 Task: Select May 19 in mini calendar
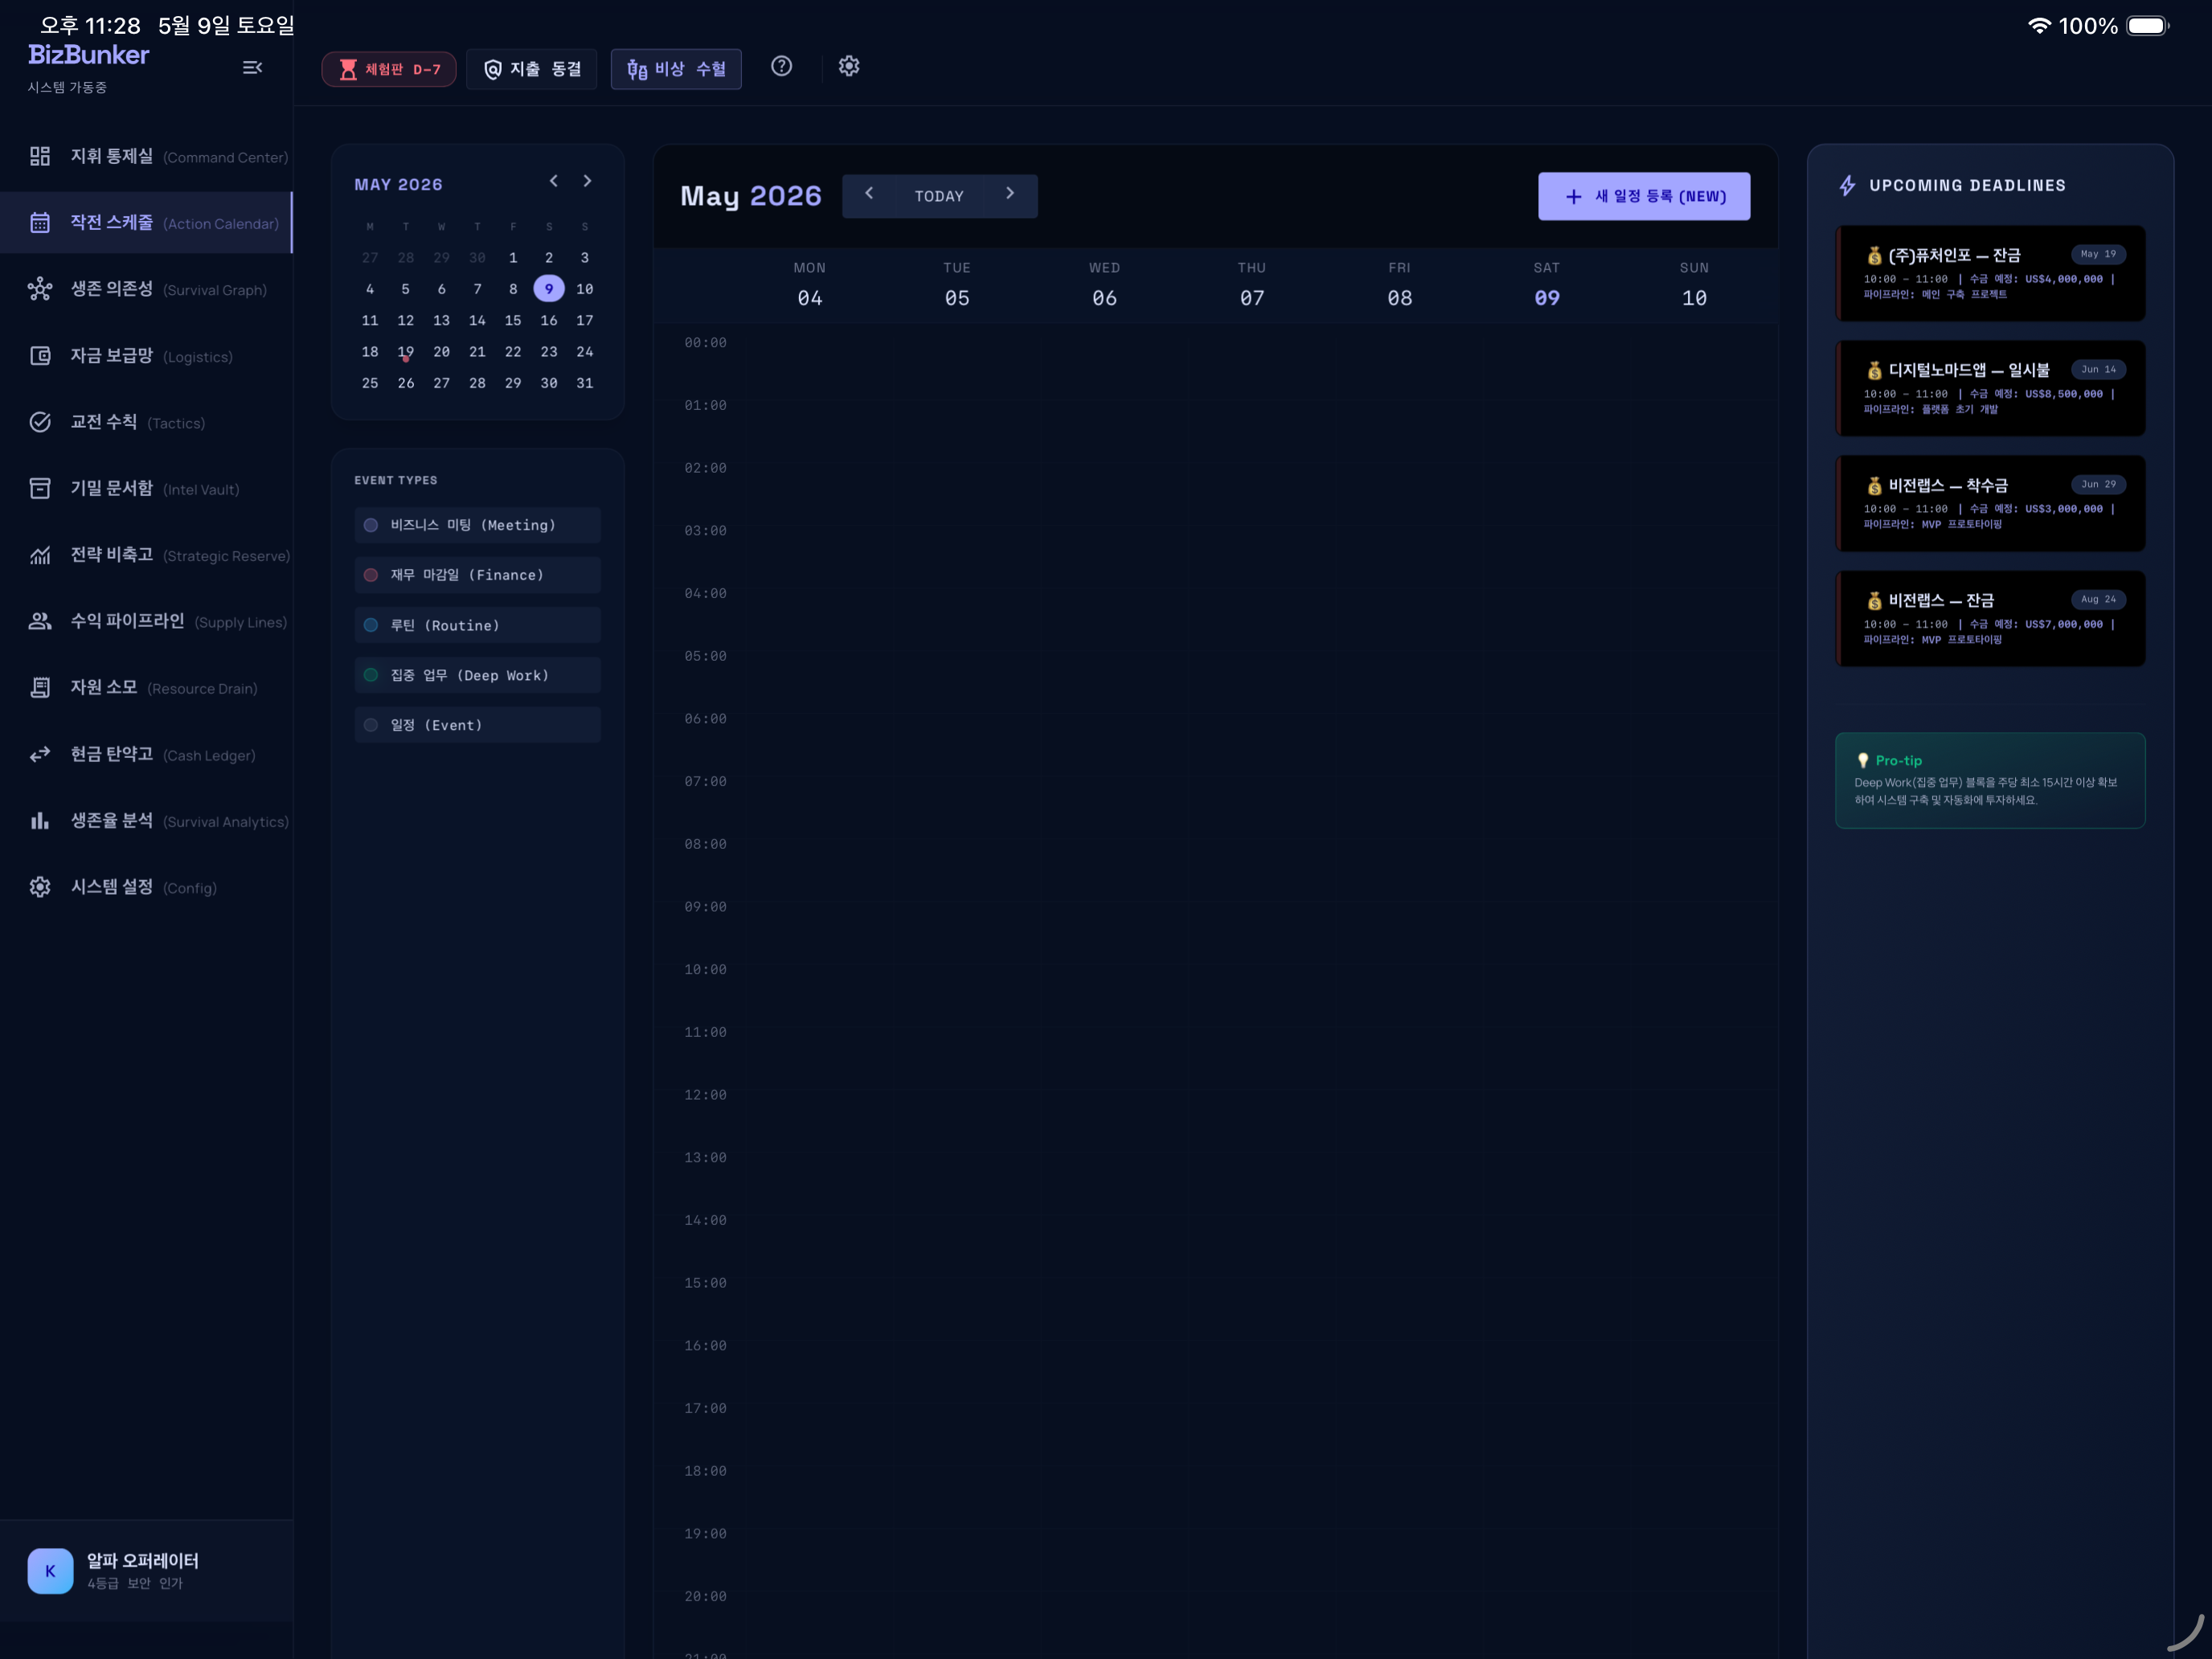click(406, 352)
